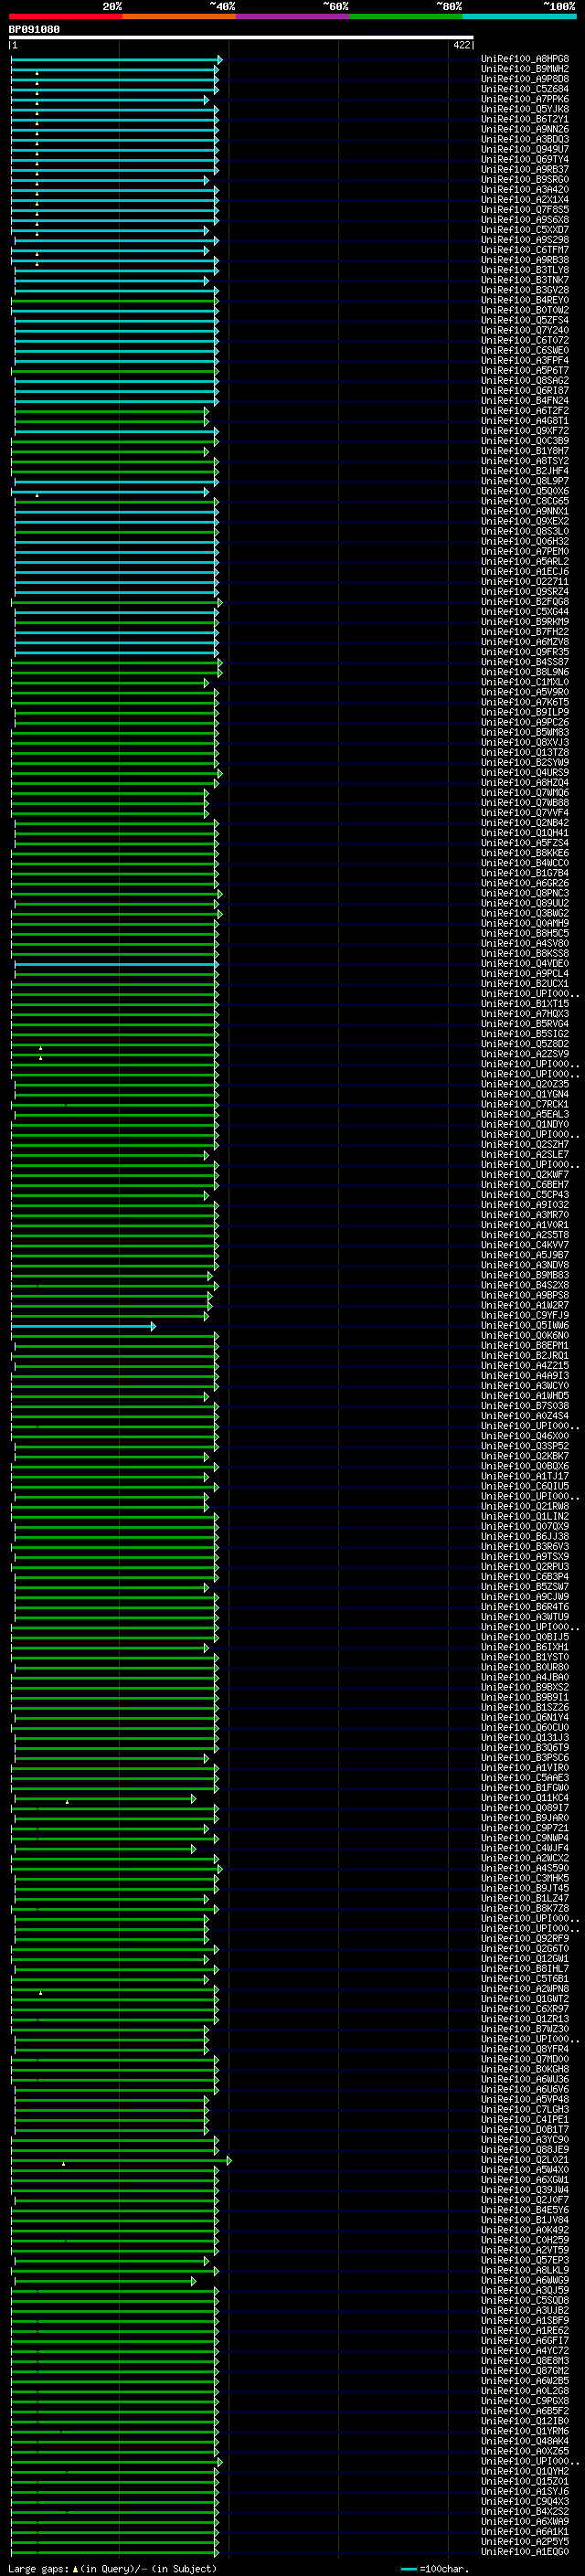Viewport: 585px width, 2576px height.
Task: Open UniRef100_A9NNX1 entry
Action: 525,511
